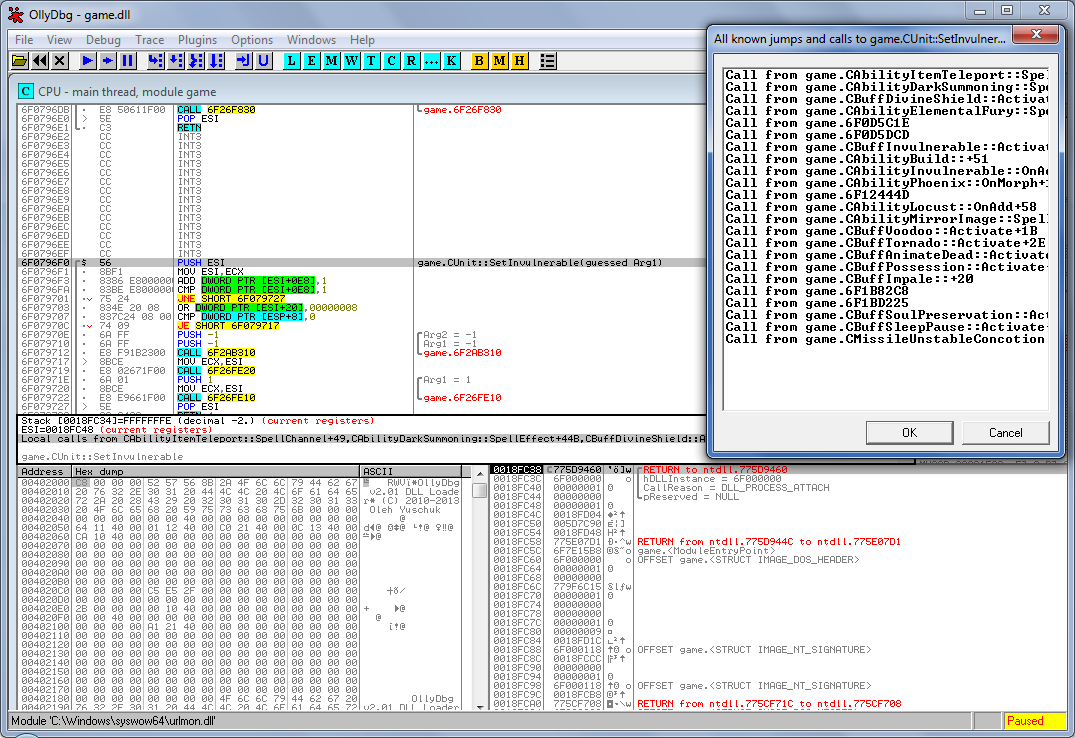Viewport: 1075px width, 738px height.
Task: Open the Trace menu
Action: click(x=149, y=40)
